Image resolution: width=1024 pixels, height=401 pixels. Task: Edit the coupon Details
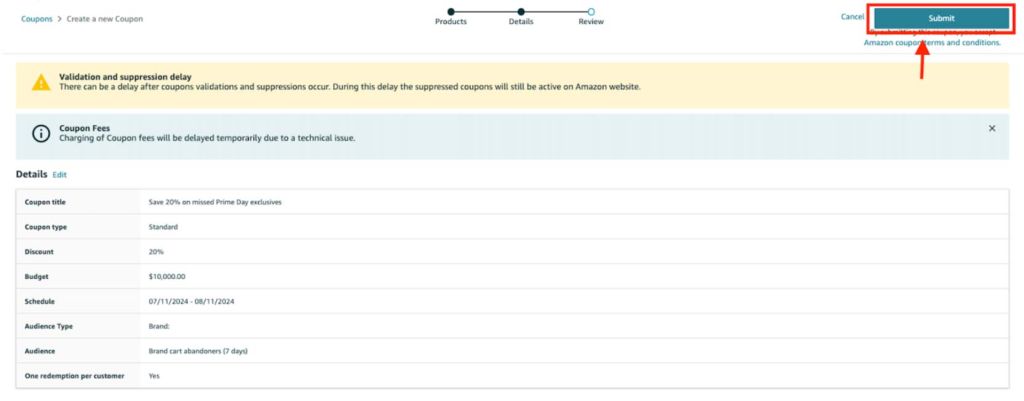click(x=59, y=175)
